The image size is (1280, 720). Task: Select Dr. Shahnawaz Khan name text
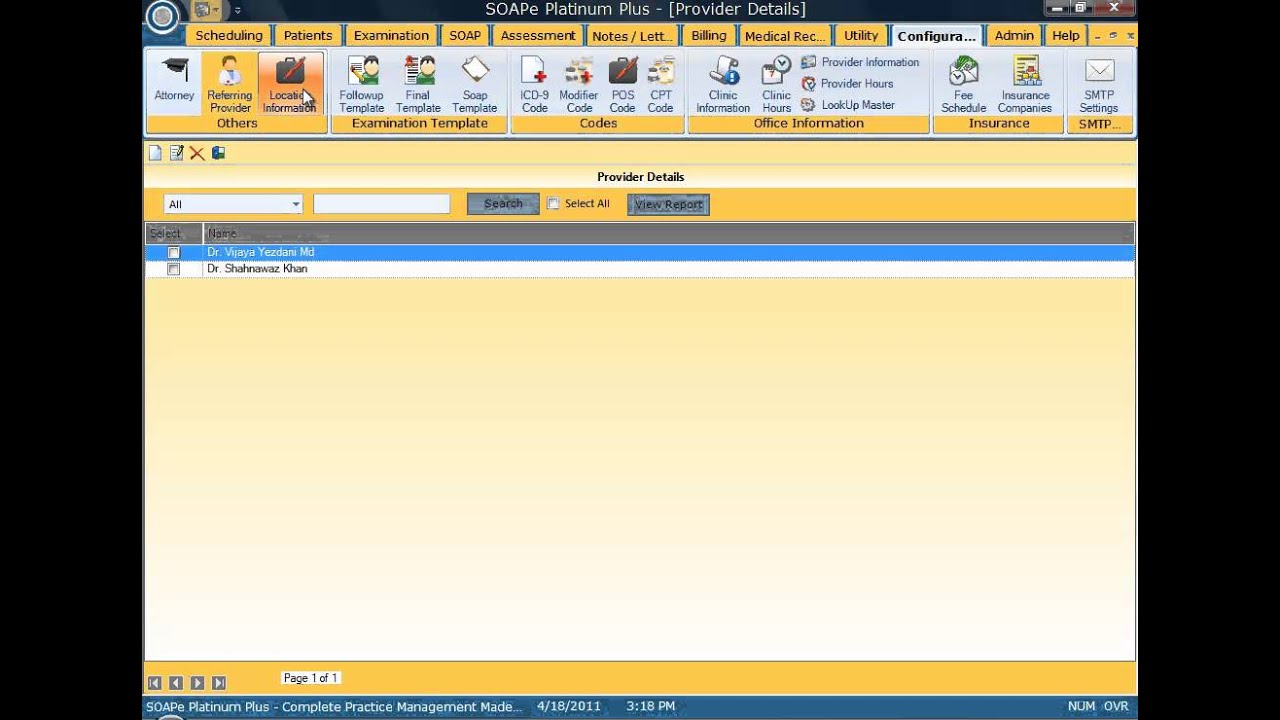[x=257, y=269]
